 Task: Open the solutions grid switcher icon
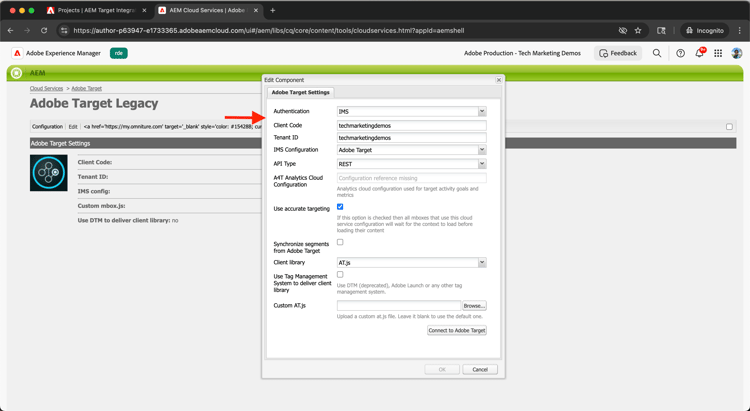point(718,53)
